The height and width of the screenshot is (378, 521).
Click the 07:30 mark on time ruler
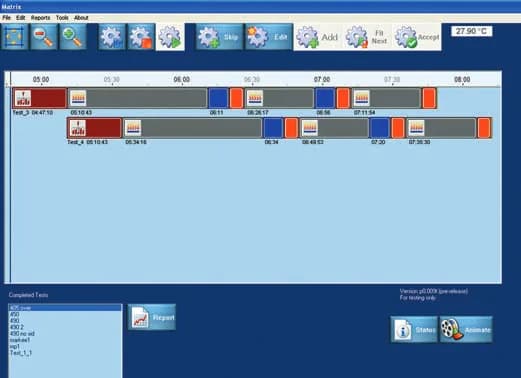click(x=392, y=79)
